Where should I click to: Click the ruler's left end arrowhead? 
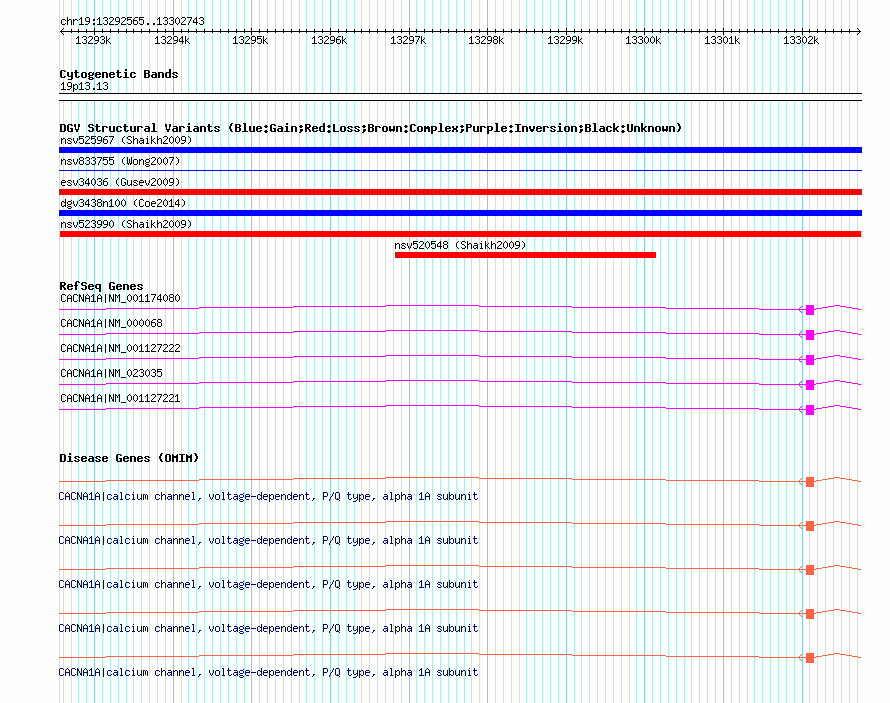62,32
